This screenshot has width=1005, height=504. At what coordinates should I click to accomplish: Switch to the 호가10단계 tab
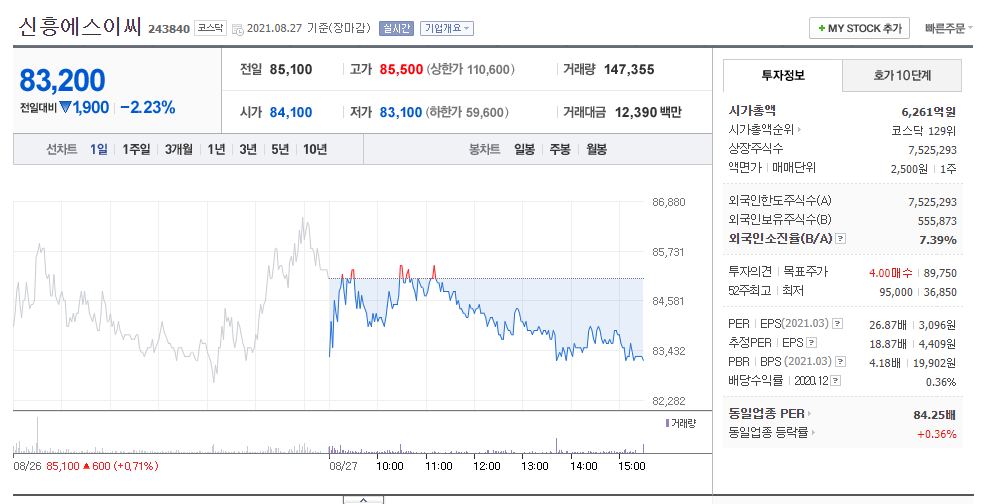coord(902,76)
